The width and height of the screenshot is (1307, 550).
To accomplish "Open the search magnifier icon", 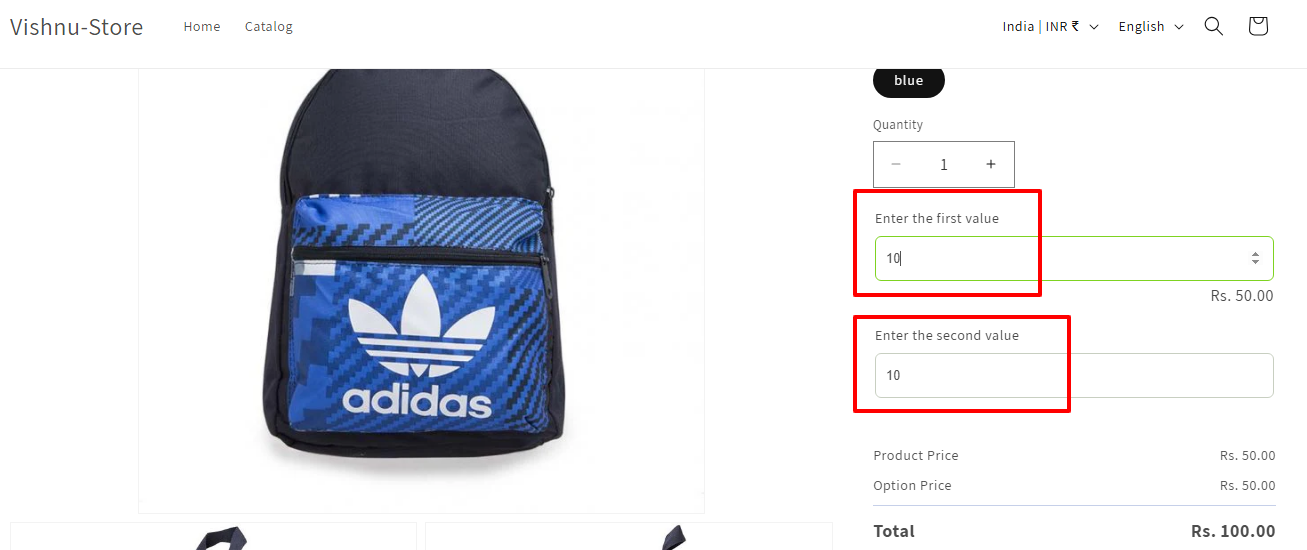I will 1213,26.
